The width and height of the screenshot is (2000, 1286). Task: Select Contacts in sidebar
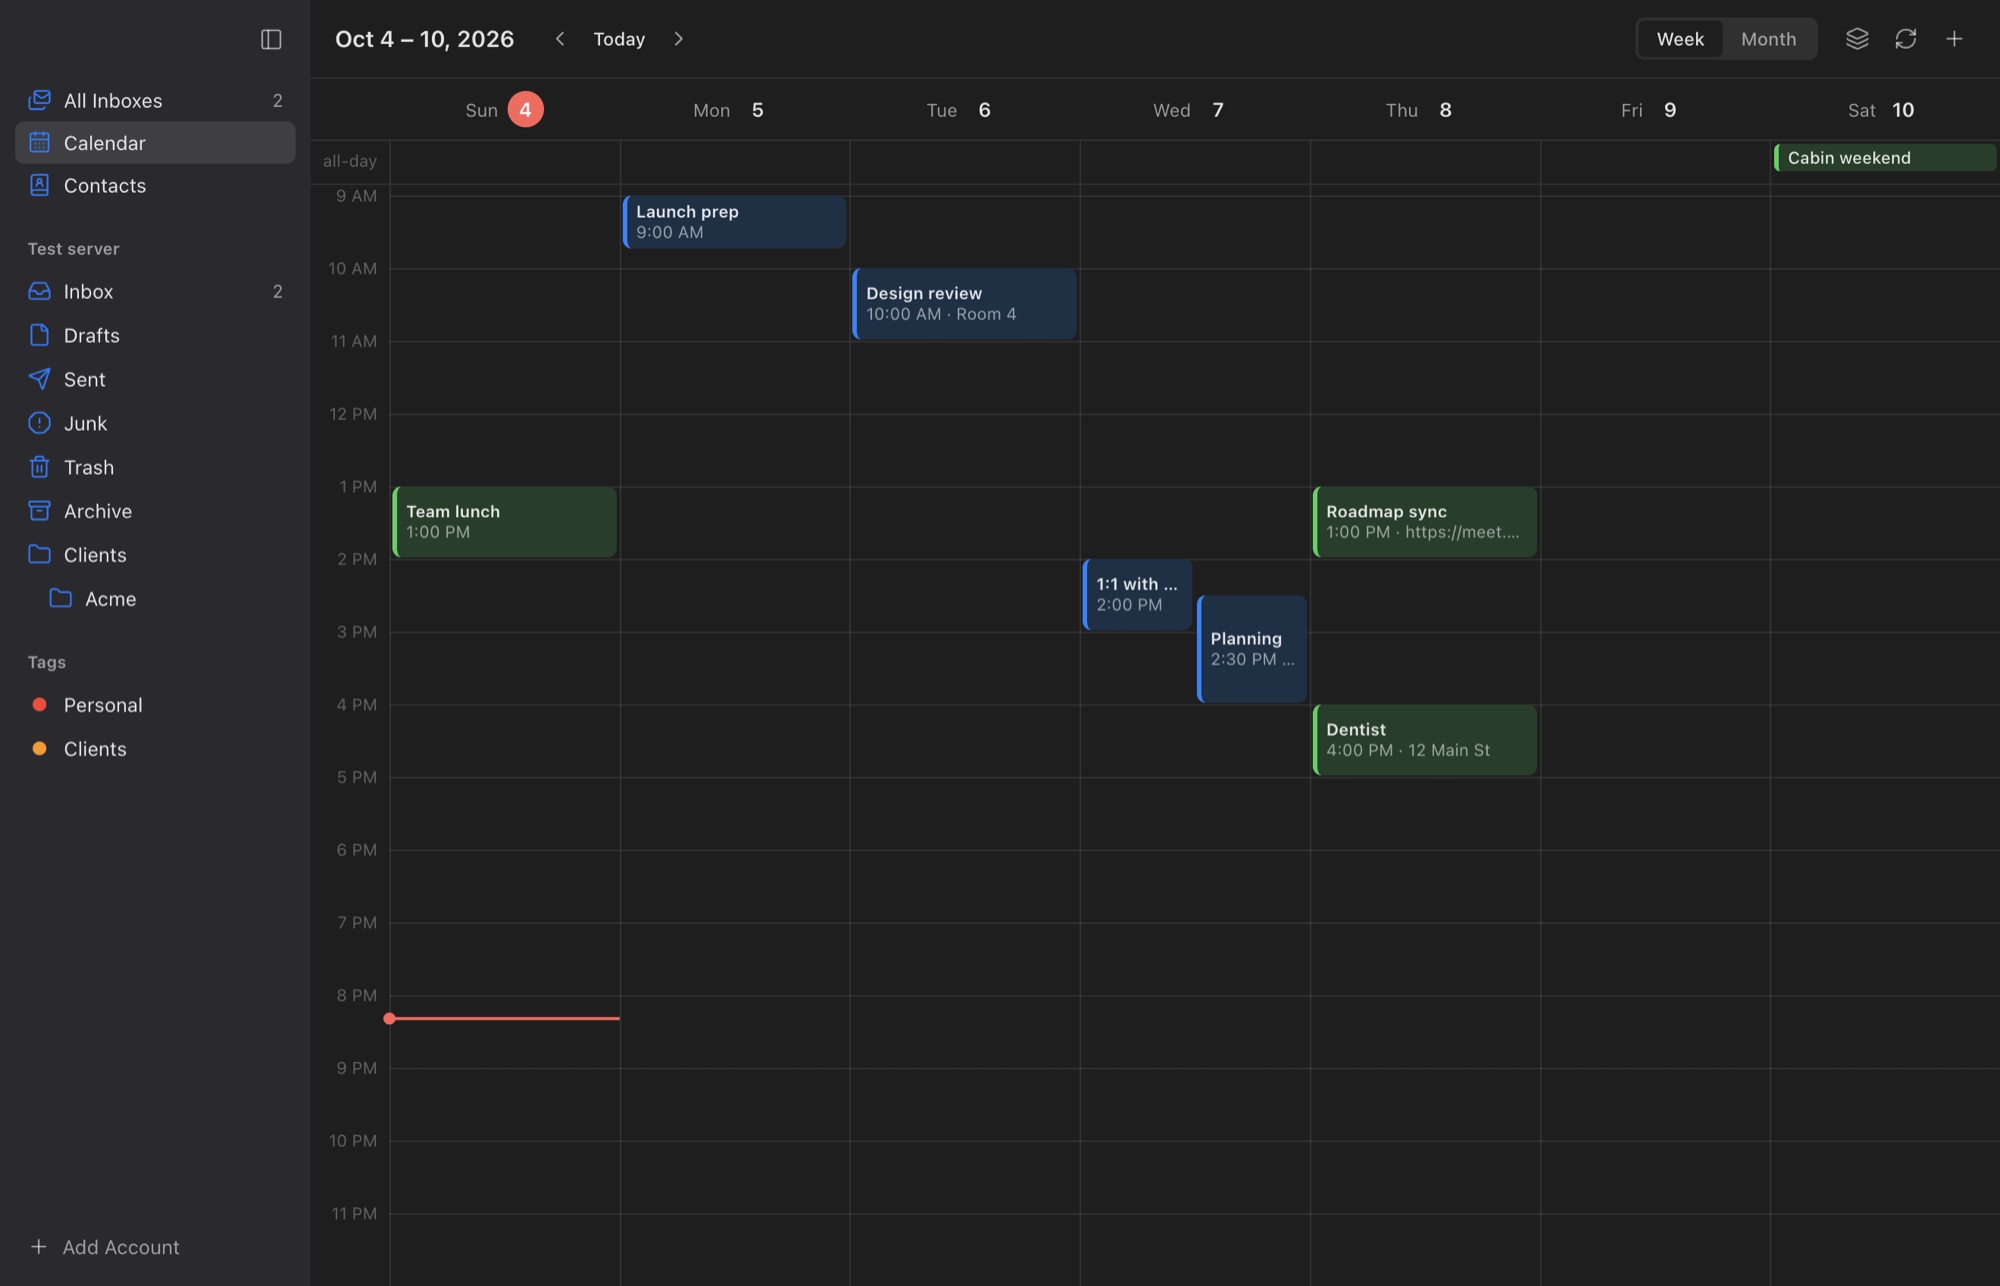tap(155, 185)
